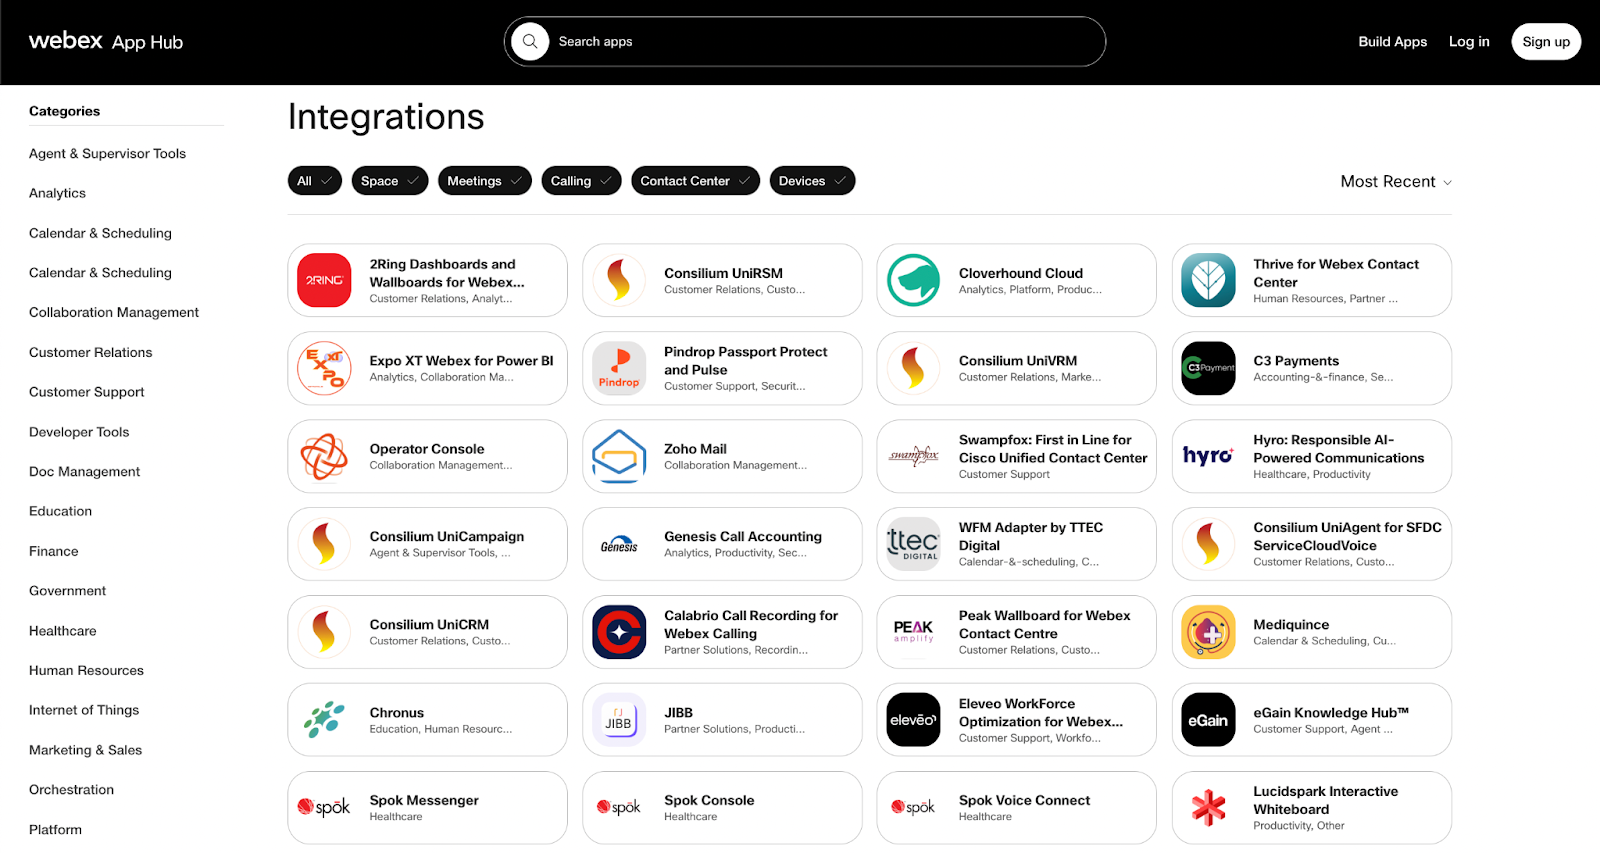Click the Sign up button
Image resolution: width=1600 pixels, height=853 pixels.
[1546, 41]
